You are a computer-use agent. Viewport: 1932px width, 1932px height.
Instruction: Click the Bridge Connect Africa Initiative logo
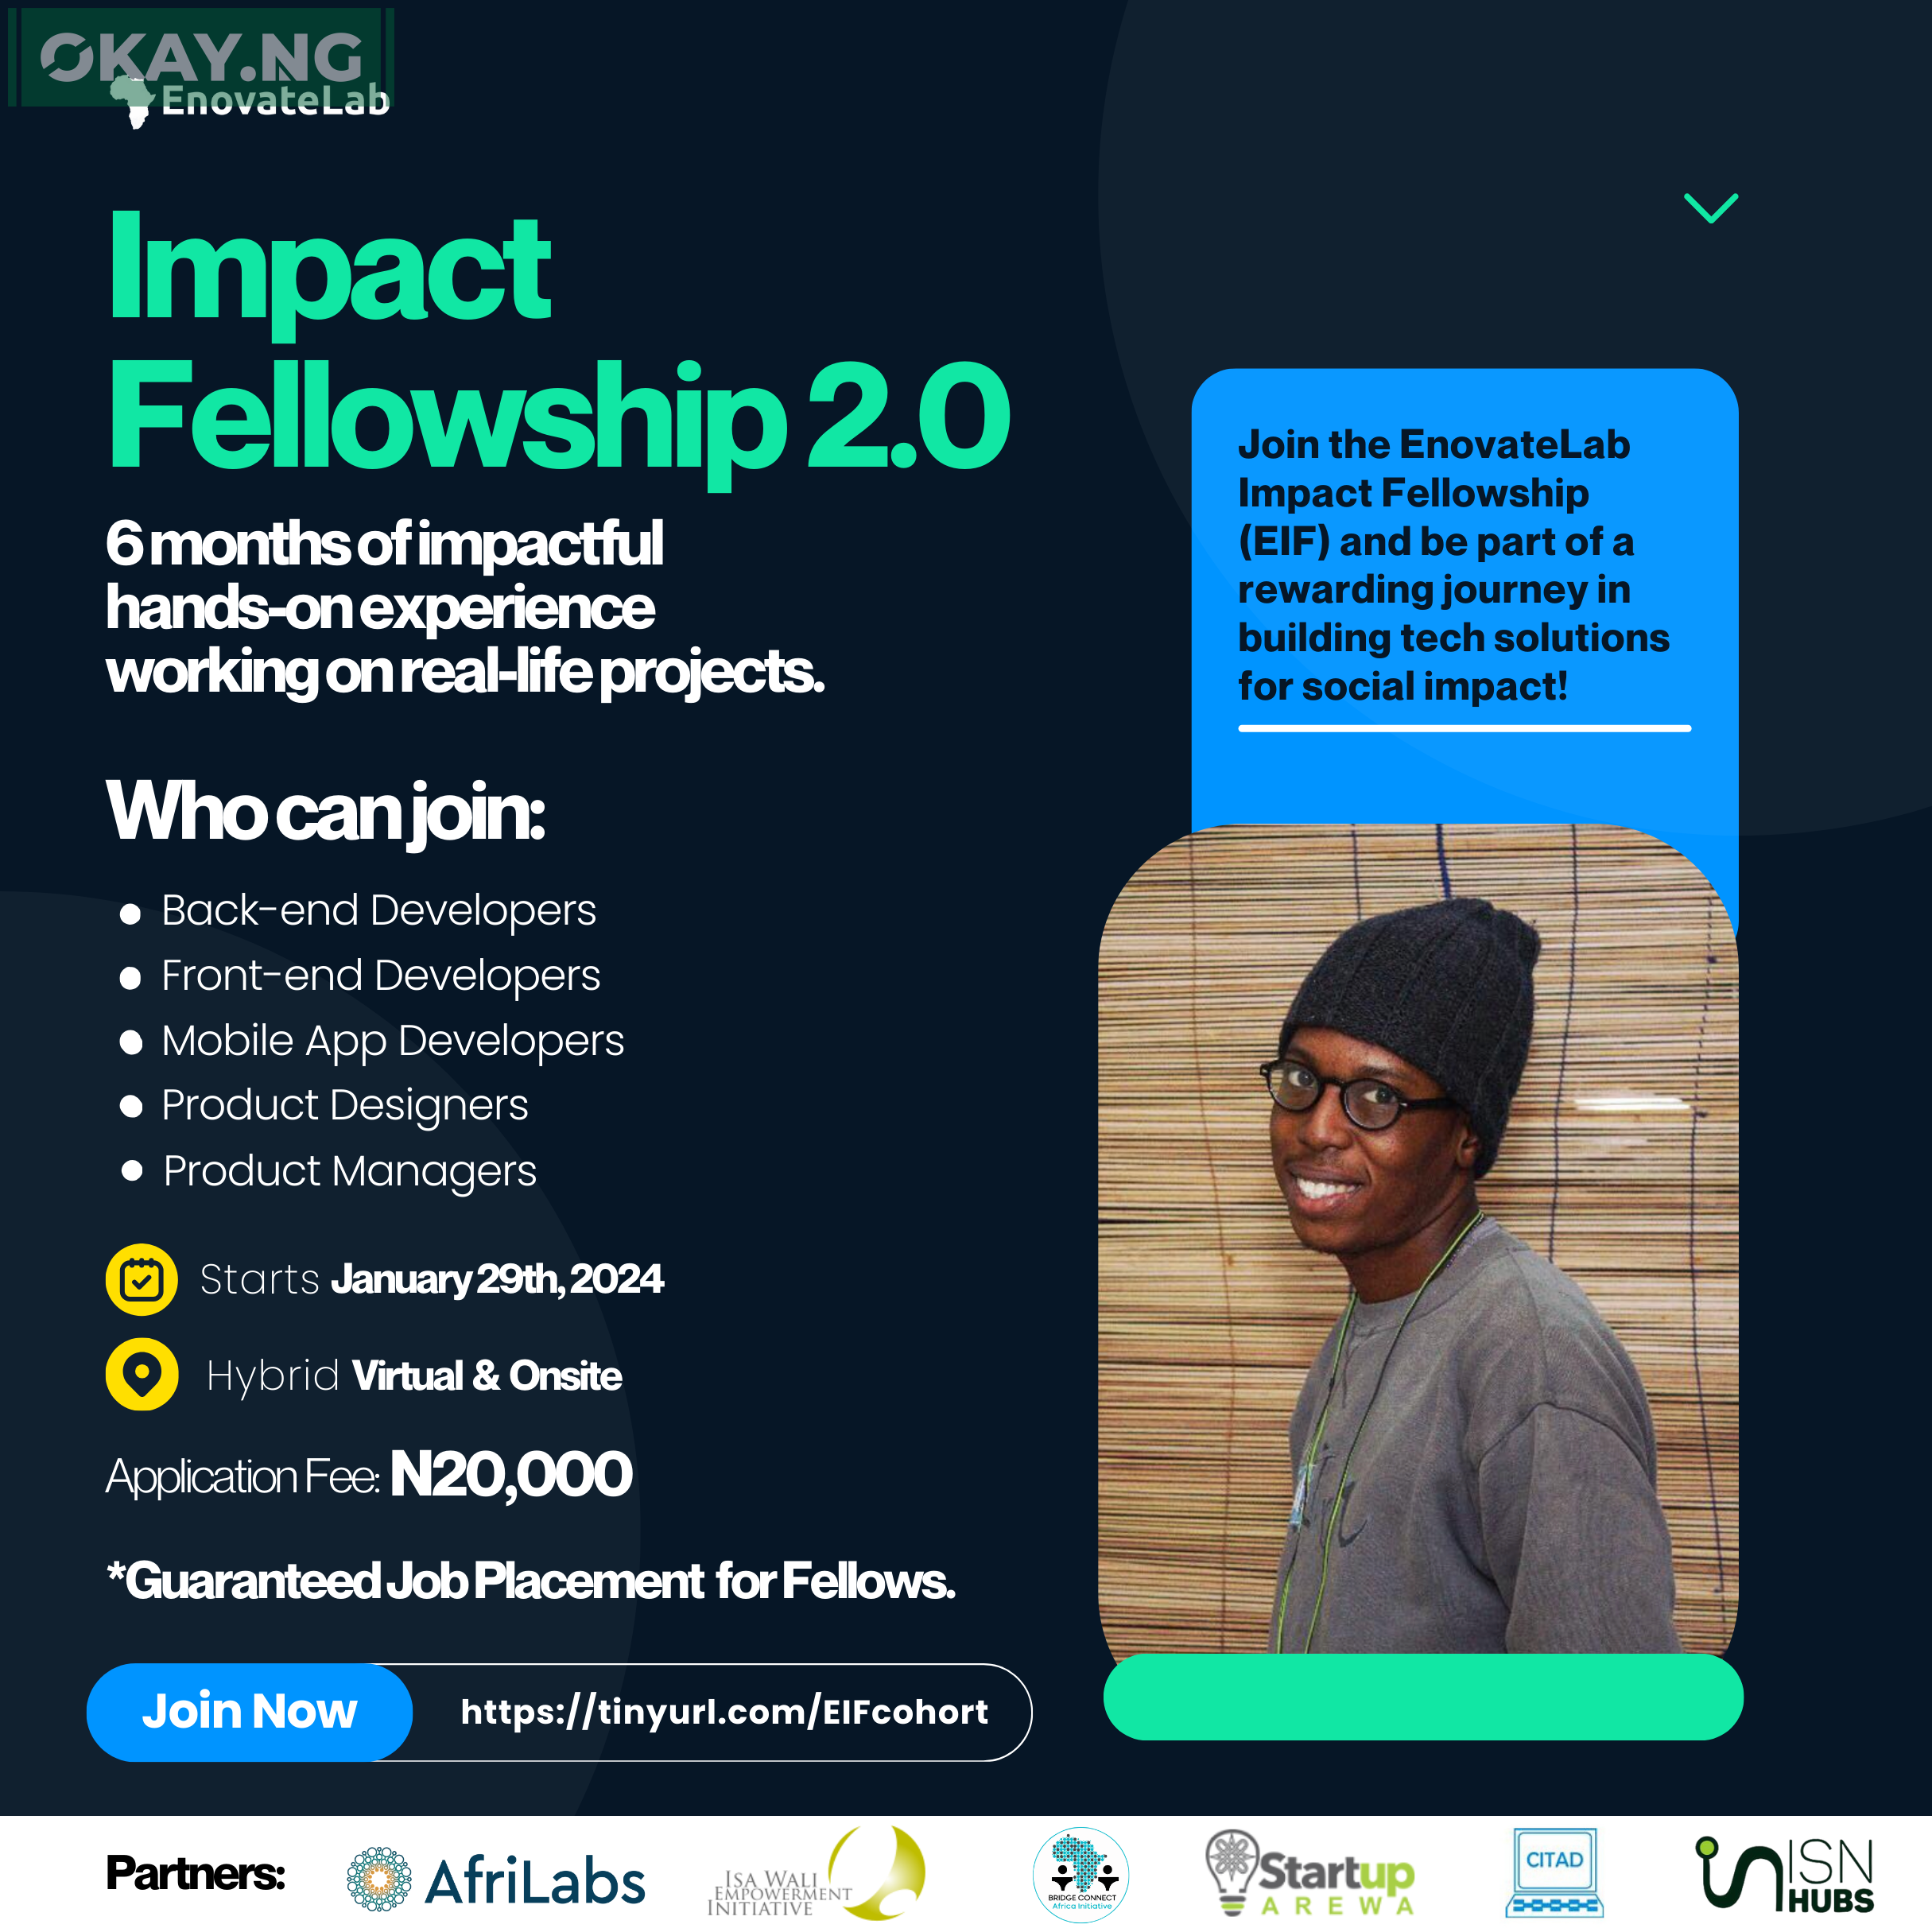click(x=1081, y=1875)
